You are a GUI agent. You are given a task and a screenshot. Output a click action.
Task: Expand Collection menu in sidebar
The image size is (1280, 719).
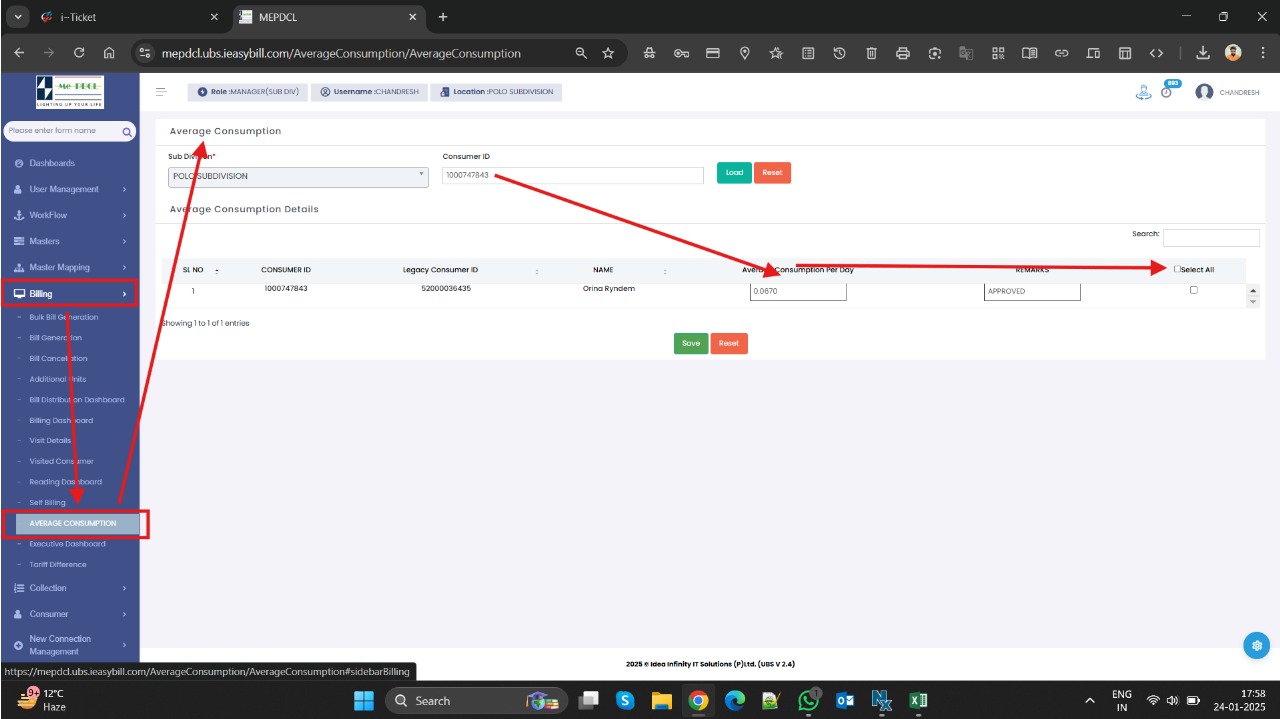pos(70,588)
